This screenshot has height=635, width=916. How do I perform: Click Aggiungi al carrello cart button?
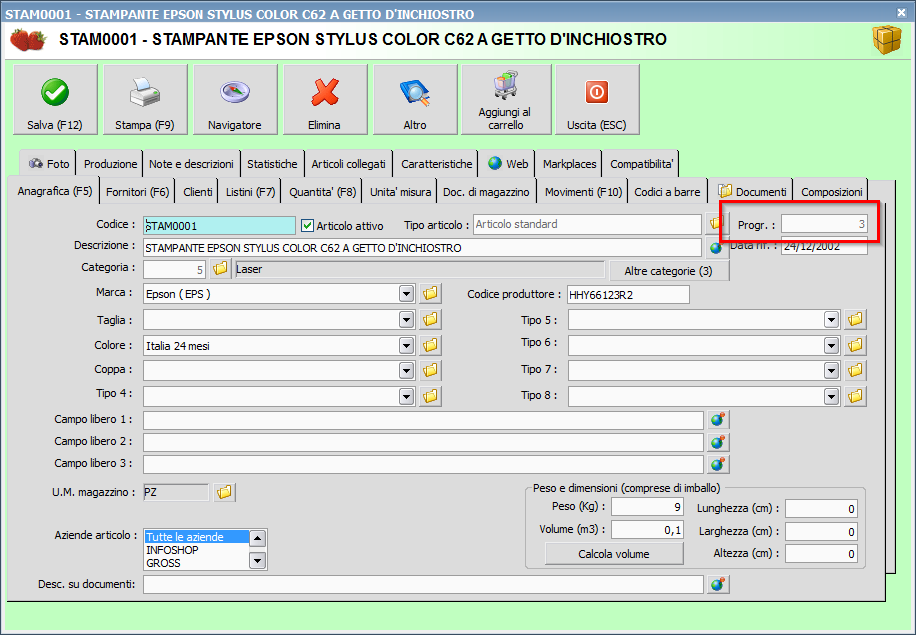[x=506, y=100]
